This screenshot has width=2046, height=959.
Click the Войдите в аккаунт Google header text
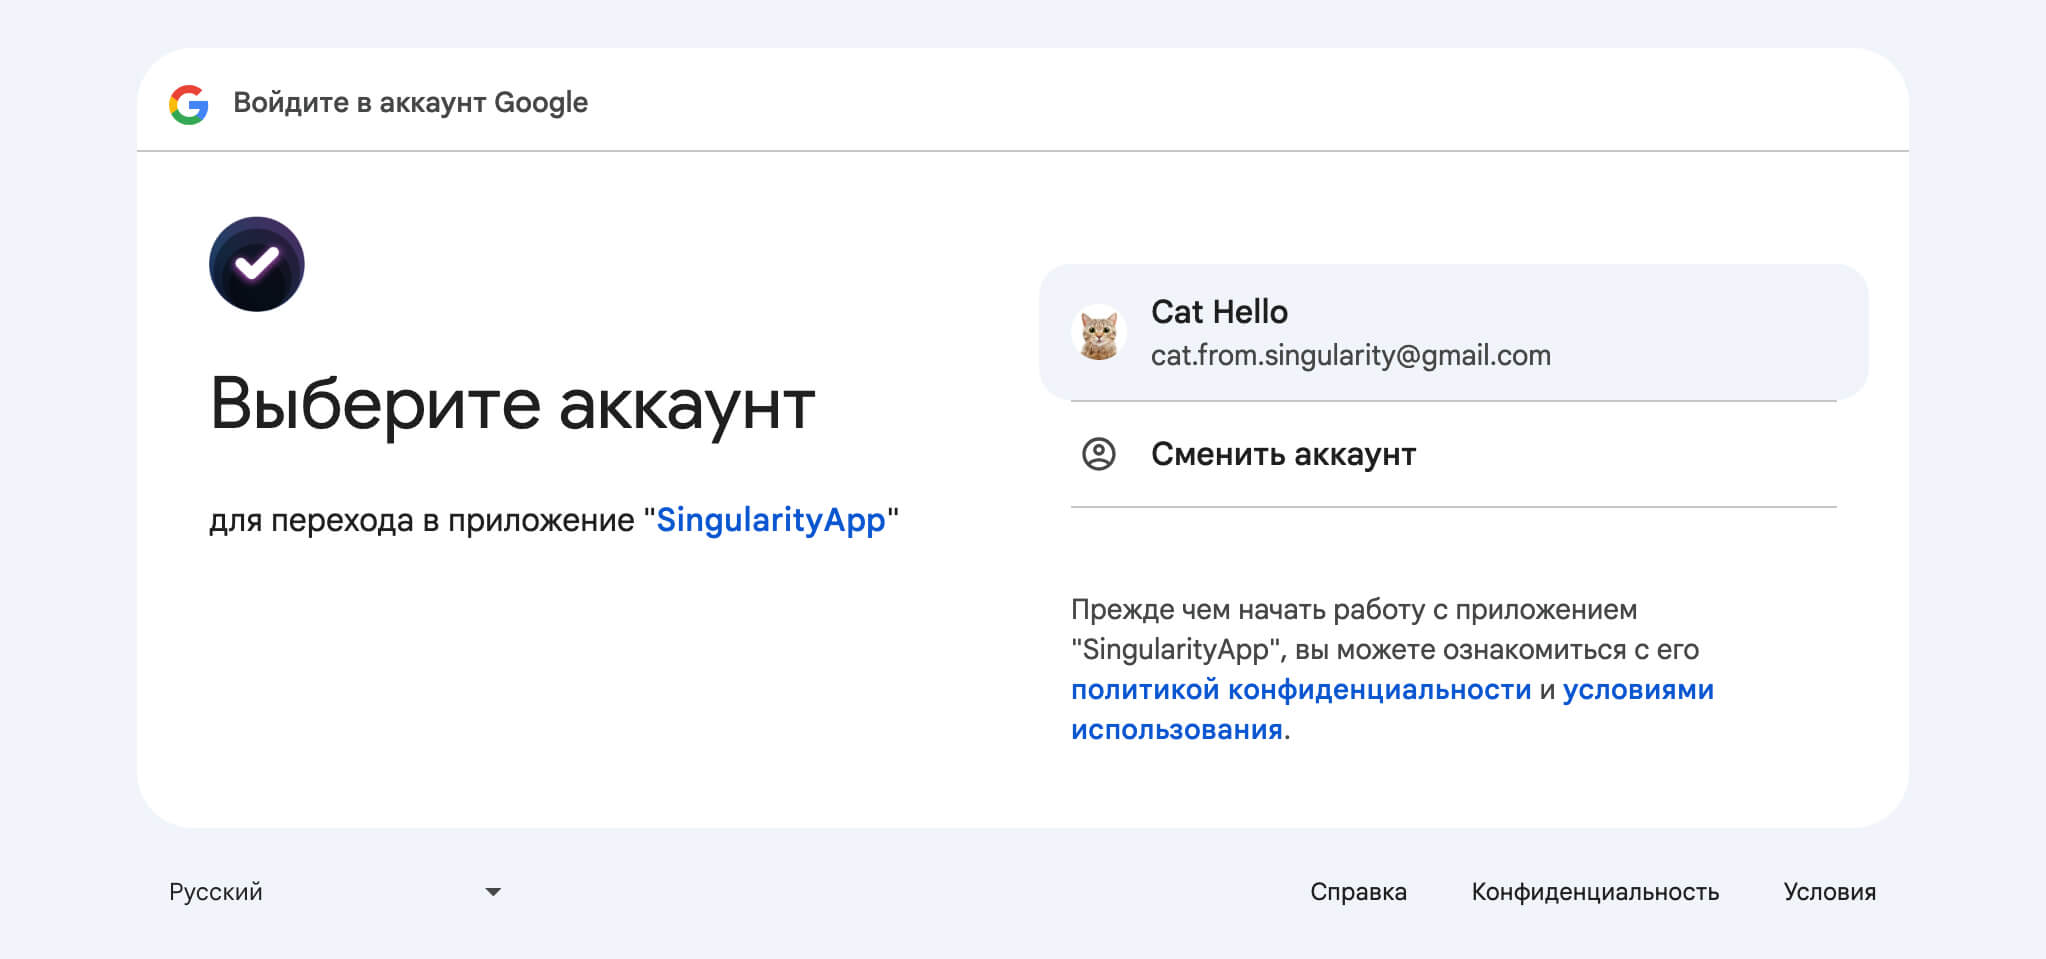(410, 102)
